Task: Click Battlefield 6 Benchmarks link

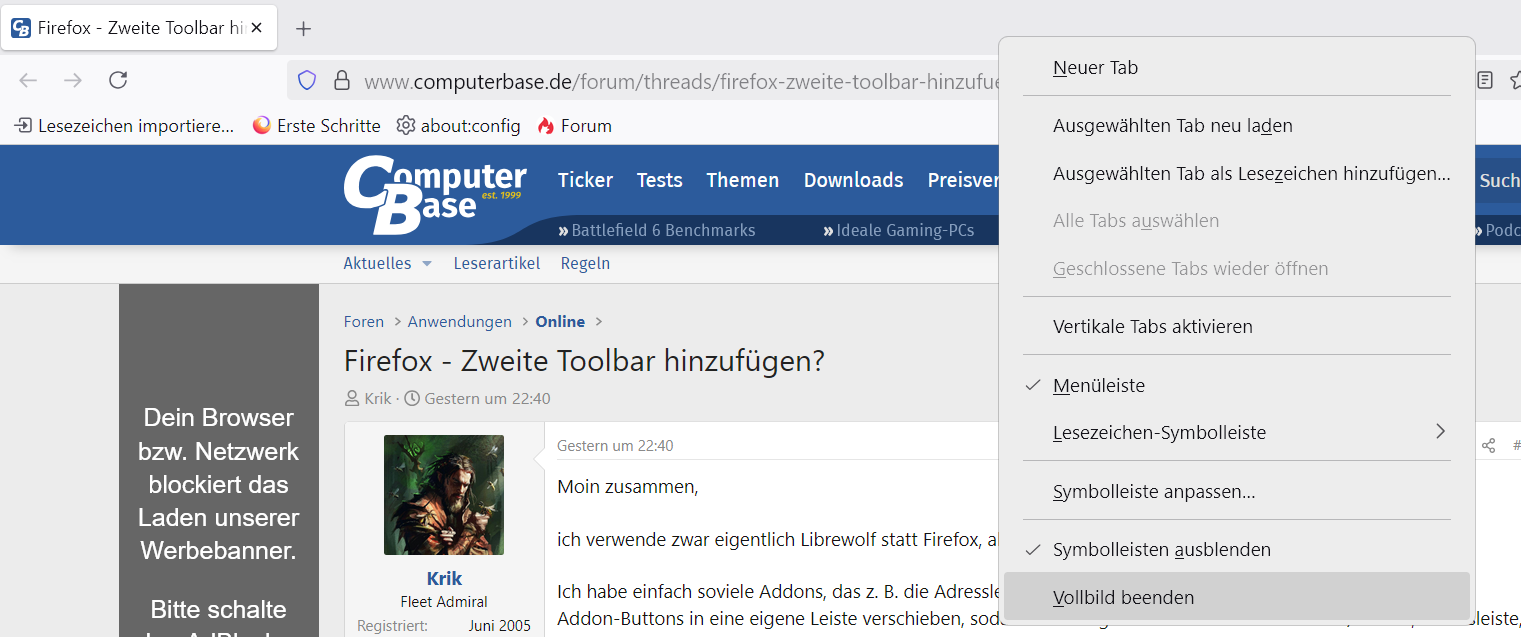Action: click(x=657, y=231)
